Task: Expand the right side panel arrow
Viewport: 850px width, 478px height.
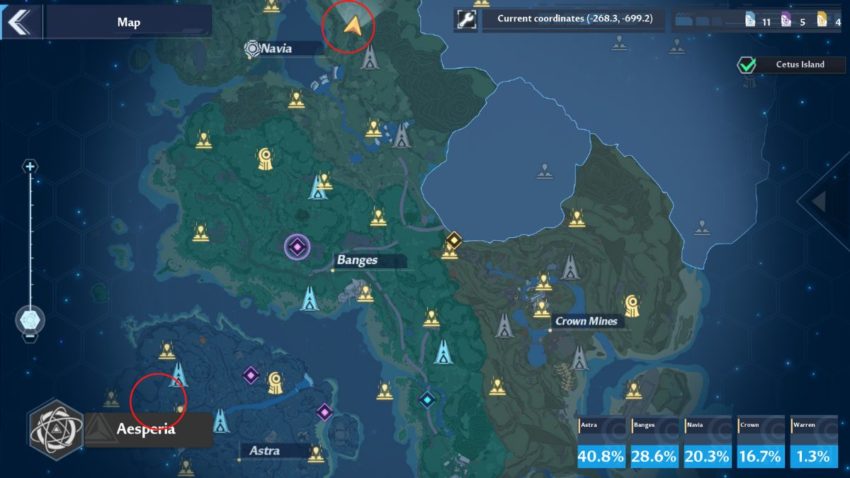Action: pos(818,202)
